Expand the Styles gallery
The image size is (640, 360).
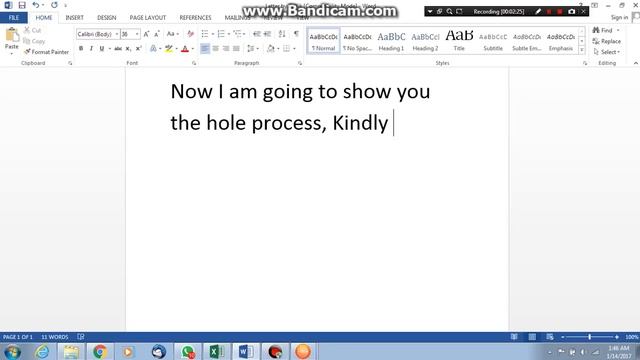582,50
